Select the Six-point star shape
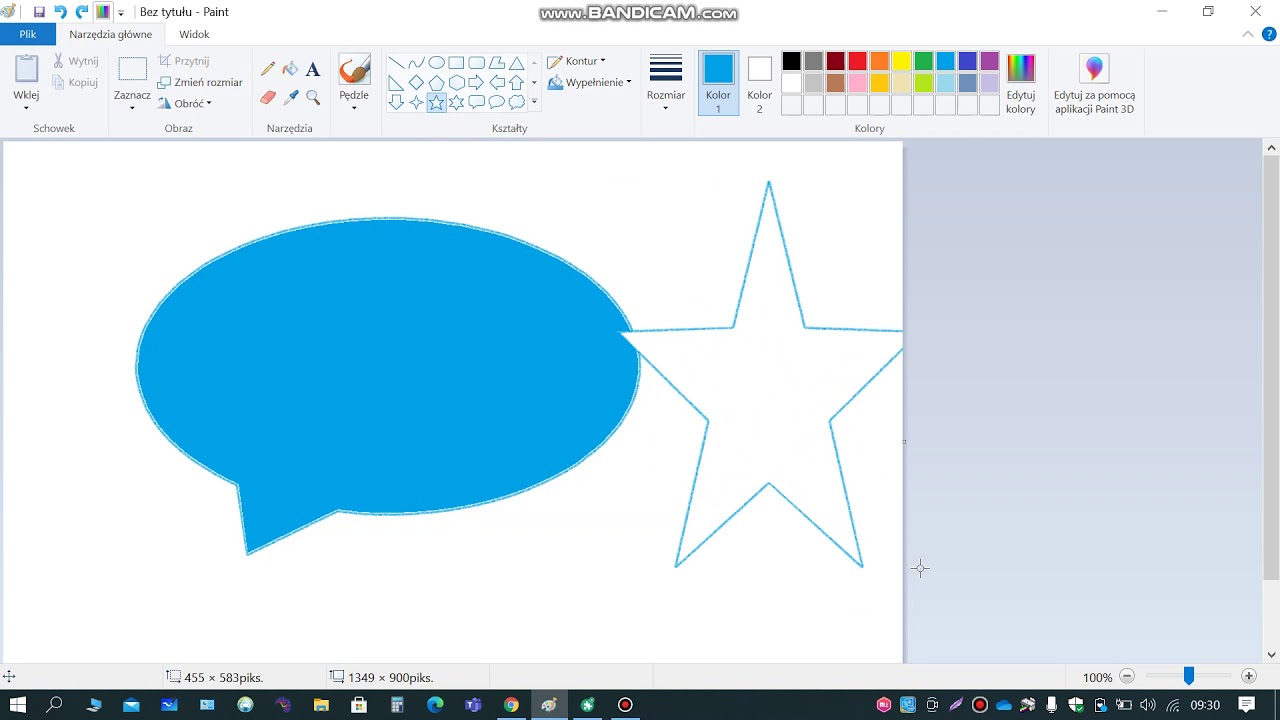Screen dimensions: 1280x720 (x=456, y=102)
